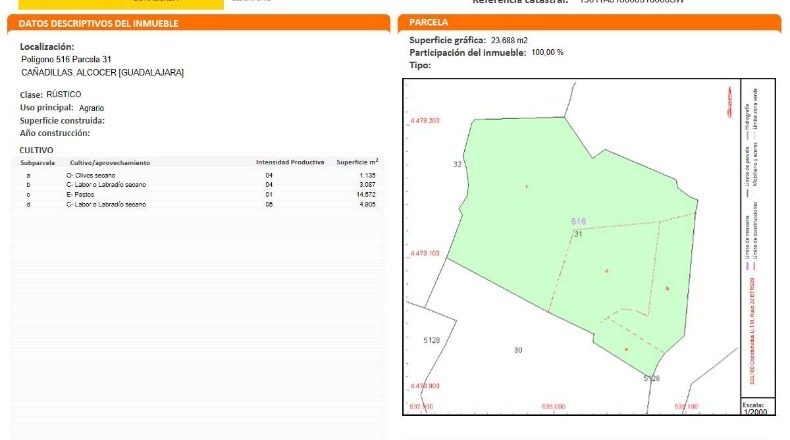This screenshot has width=790, height=440.
Task: Click the UTM coordinate label '633.000'
Action: (553, 406)
